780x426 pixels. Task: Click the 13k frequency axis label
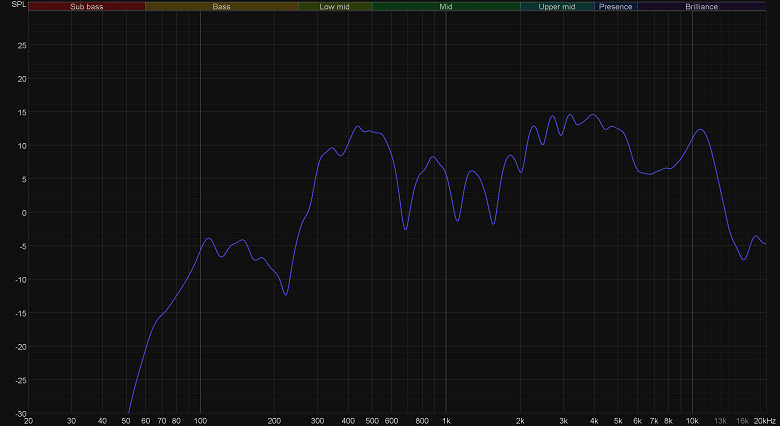(x=720, y=421)
